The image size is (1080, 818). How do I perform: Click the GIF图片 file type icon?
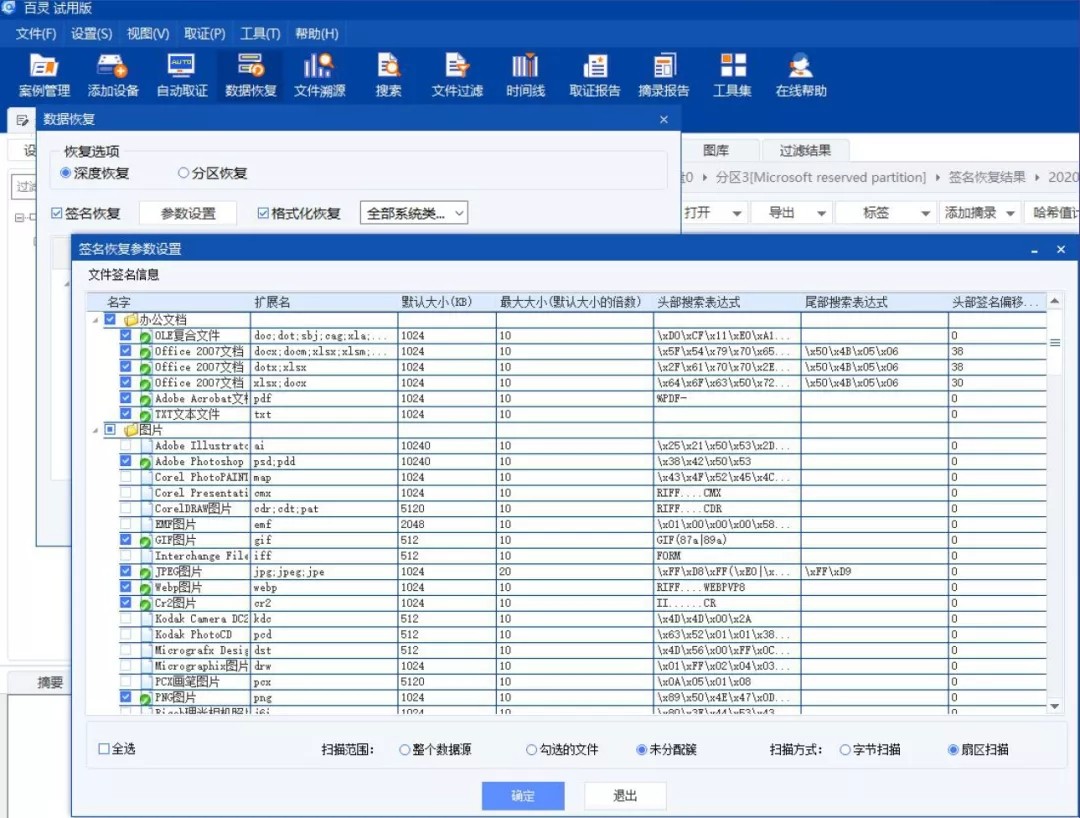tap(145, 541)
